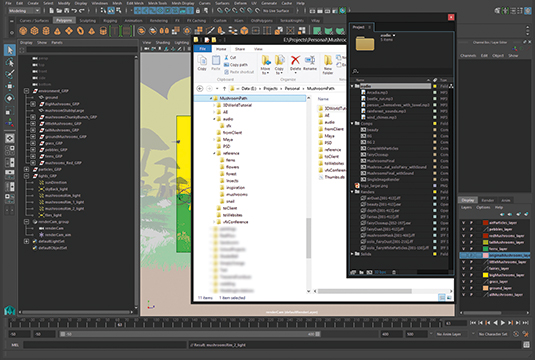Screen dimensions: 535x360
Task: Toggle visibility V of redMushrooms_layer
Action: [x=463, y=236]
